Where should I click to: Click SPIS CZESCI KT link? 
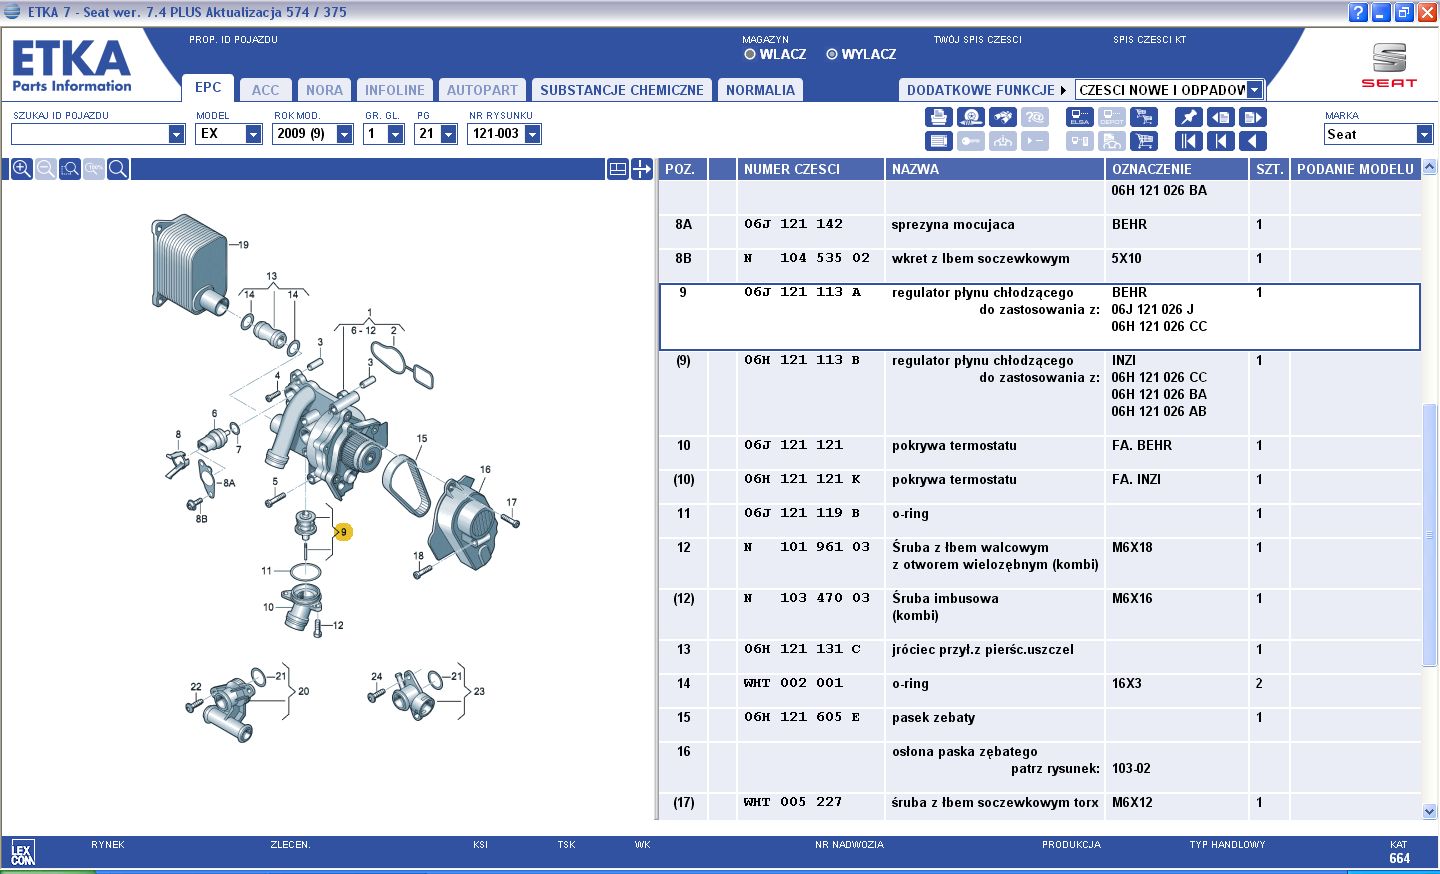pos(1149,40)
